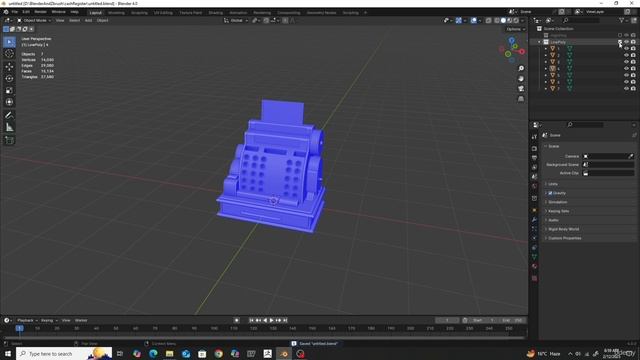
Task: Select the Rotate tool
Action: [9, 78]
